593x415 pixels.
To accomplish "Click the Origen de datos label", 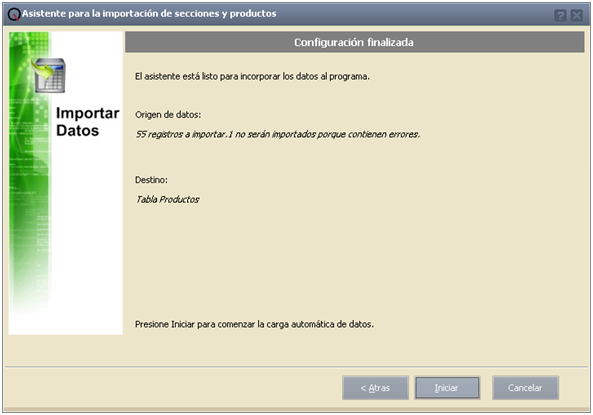I will coord(168,115).
